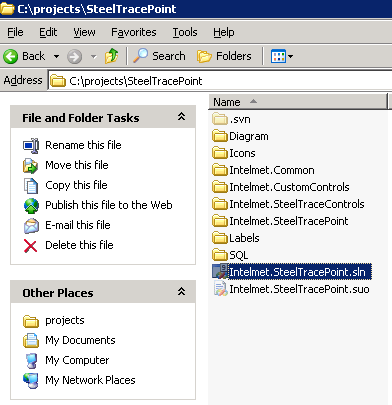Select the Labels folder icon
The height and width of the screenshot is (405, 392).
click(220, 238)
